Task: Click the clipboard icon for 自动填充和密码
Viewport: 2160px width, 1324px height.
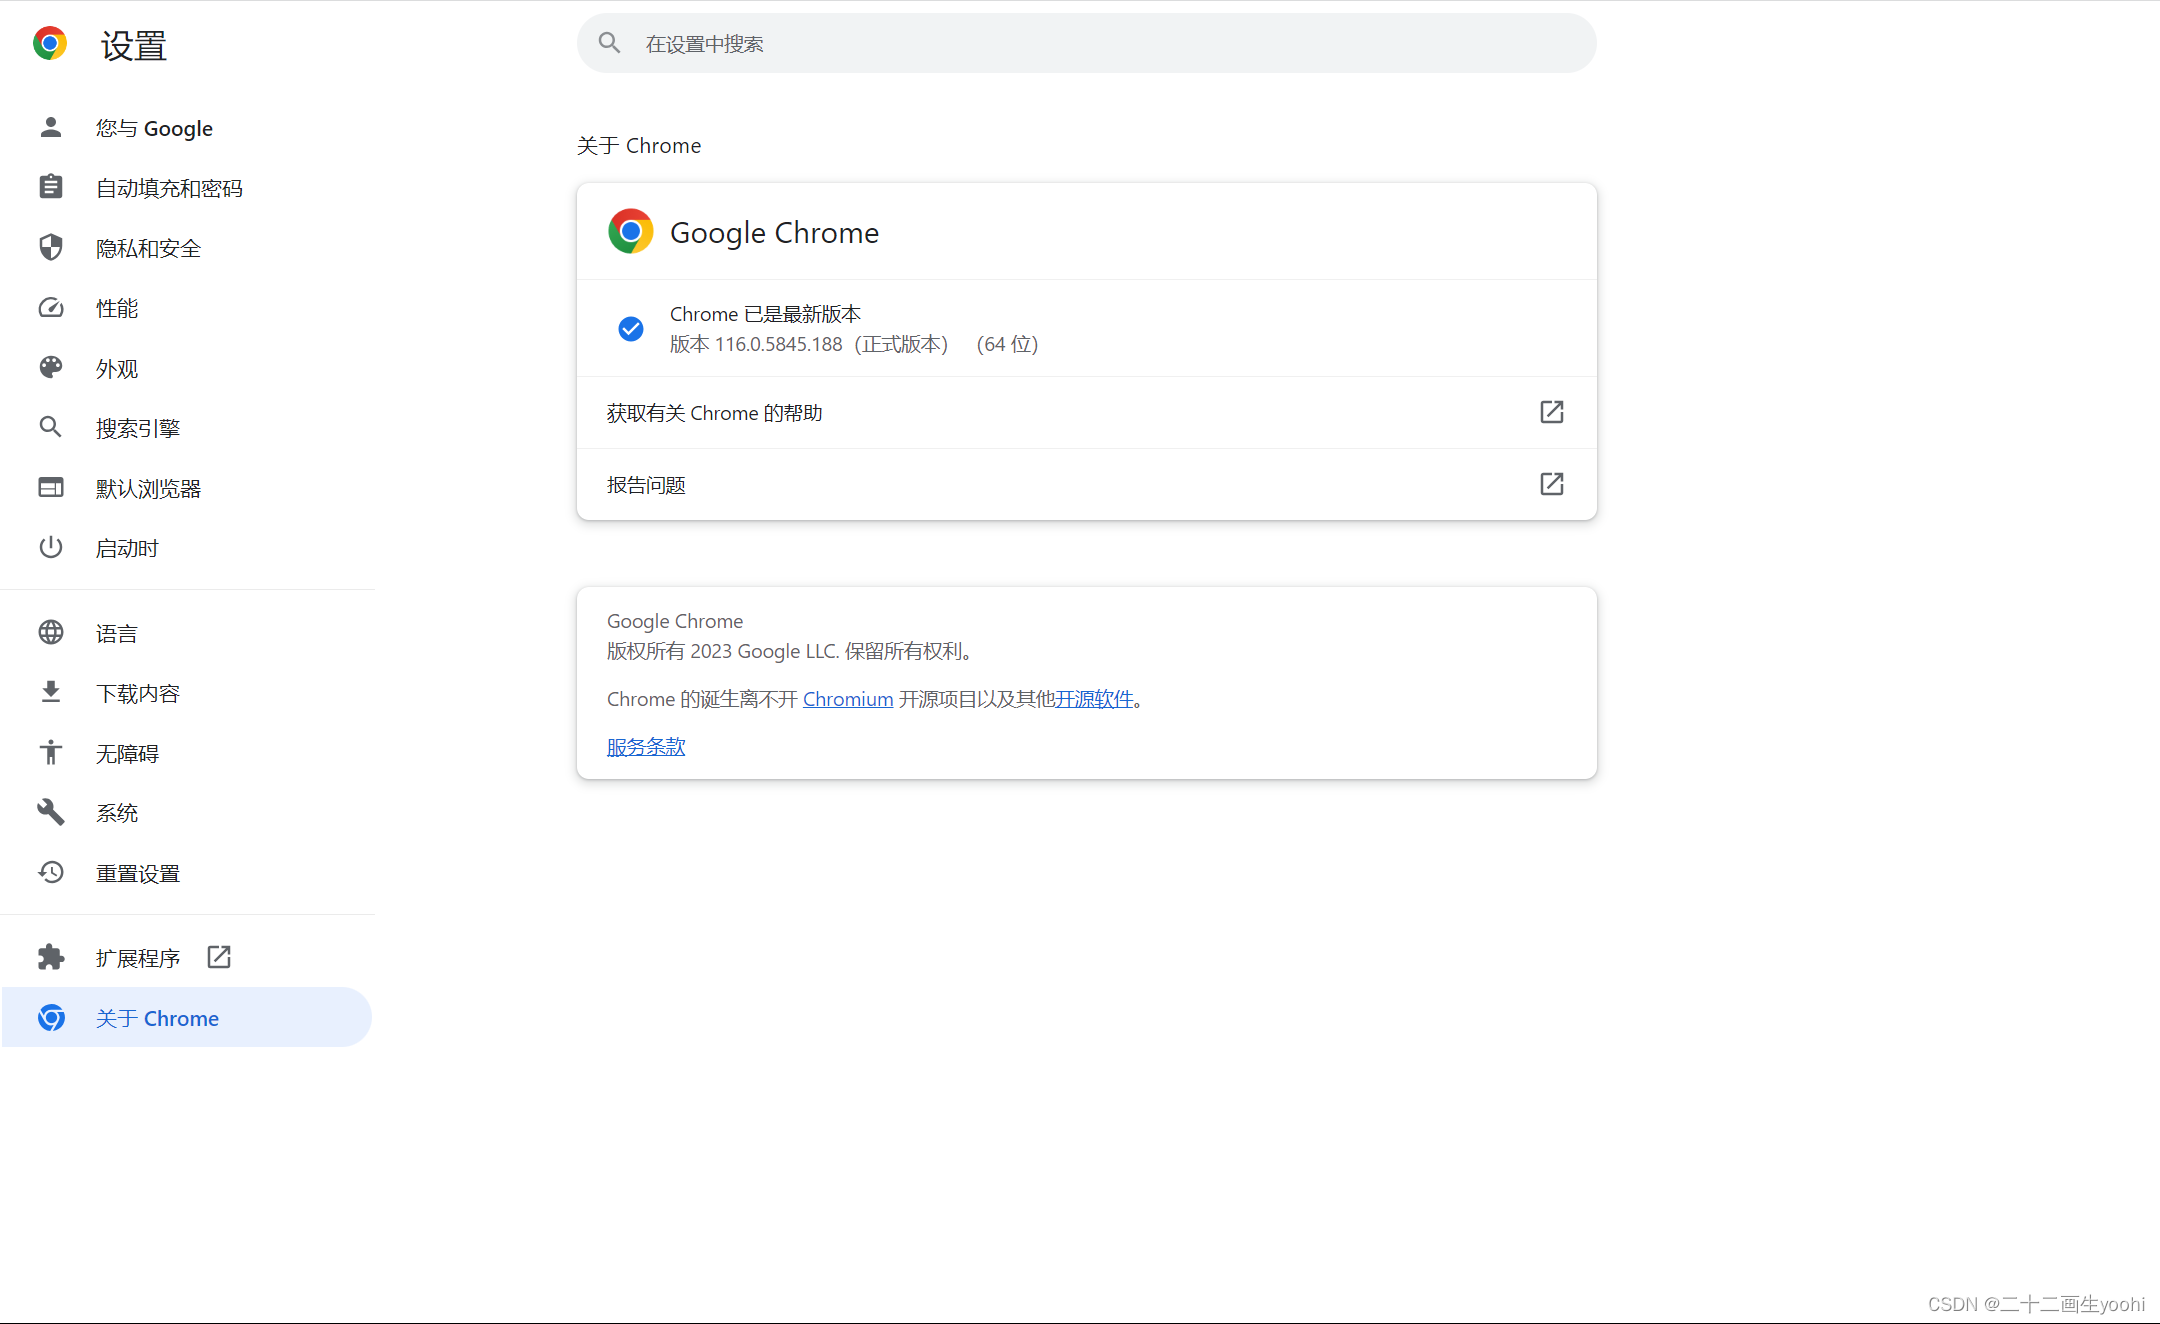Action: [51, 187]
